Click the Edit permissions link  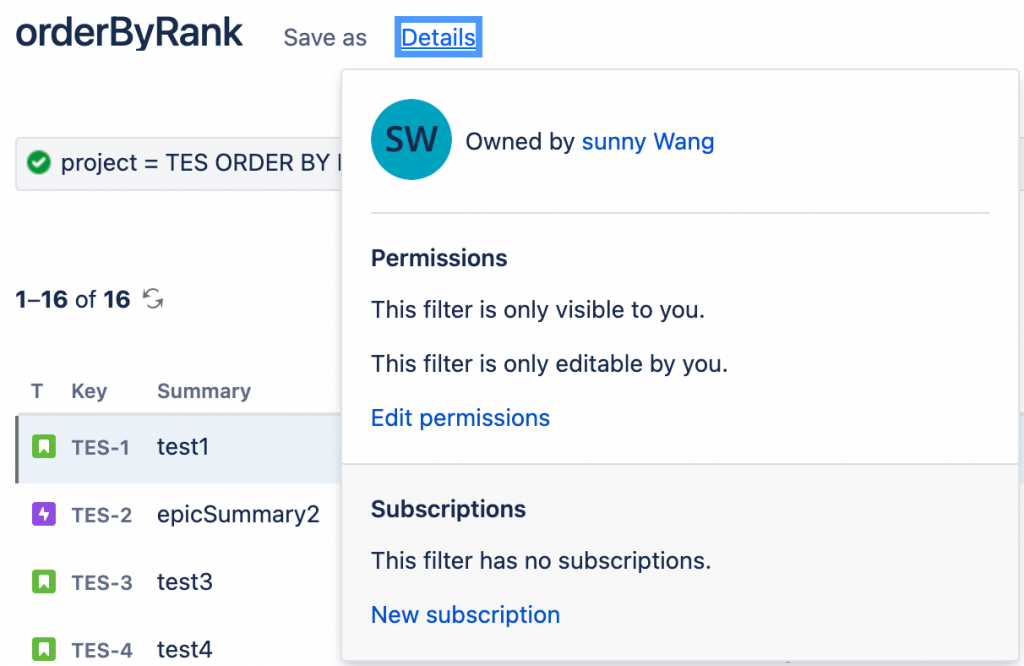(460, 418)
